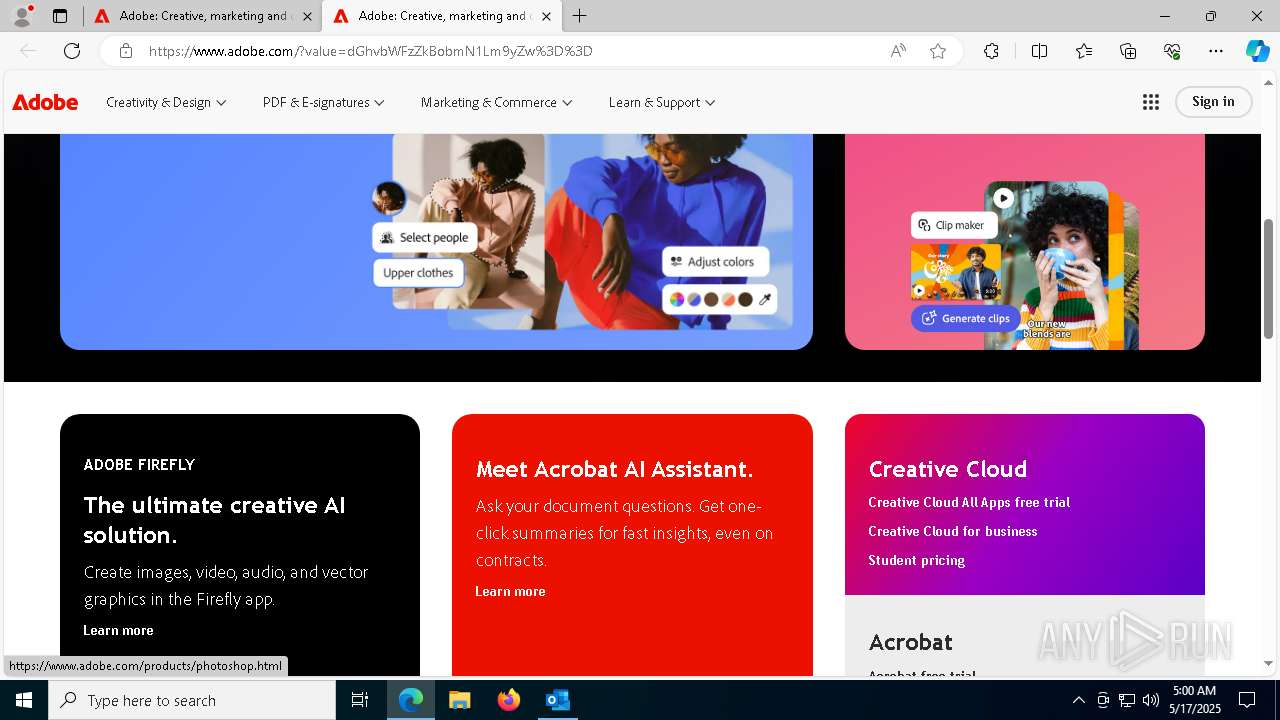Click Adjust colors chip

point(716,261)
